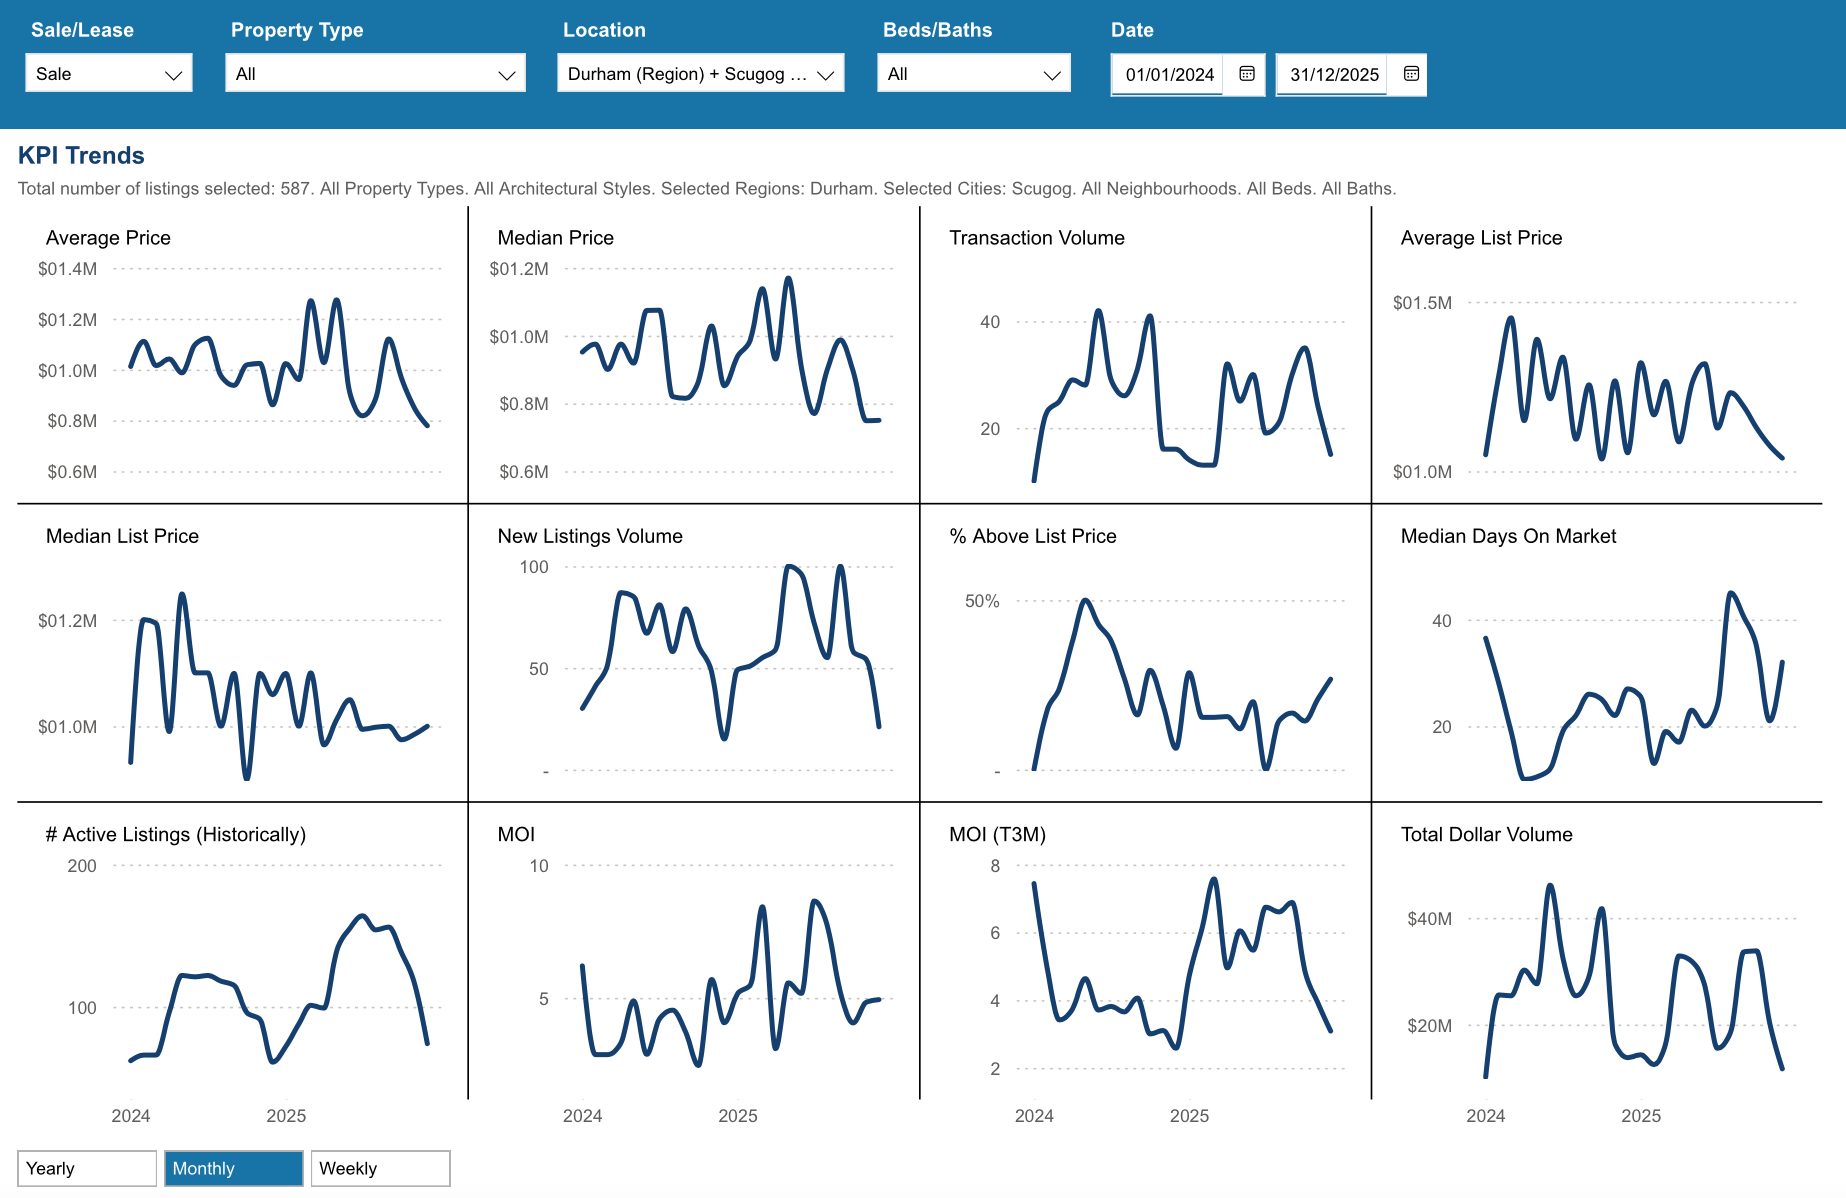
Task: Click the end date field 31/12/2025
Action: point(1333,75)
